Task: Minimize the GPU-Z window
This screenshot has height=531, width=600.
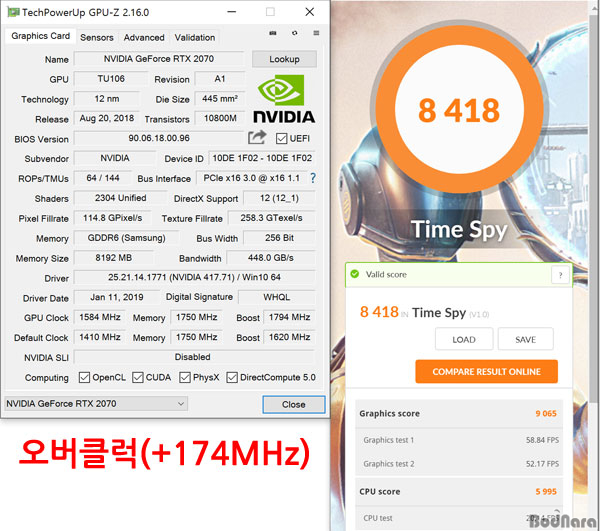Action: [232, 12]
